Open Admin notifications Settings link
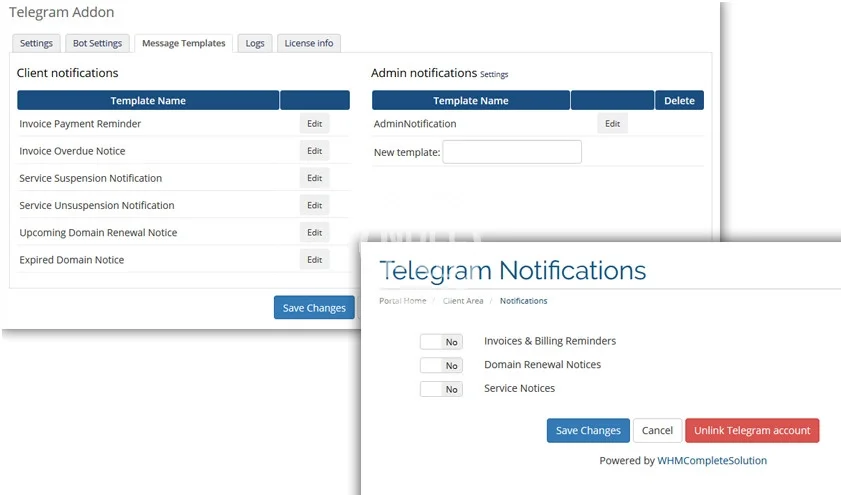 pos(494,75)
